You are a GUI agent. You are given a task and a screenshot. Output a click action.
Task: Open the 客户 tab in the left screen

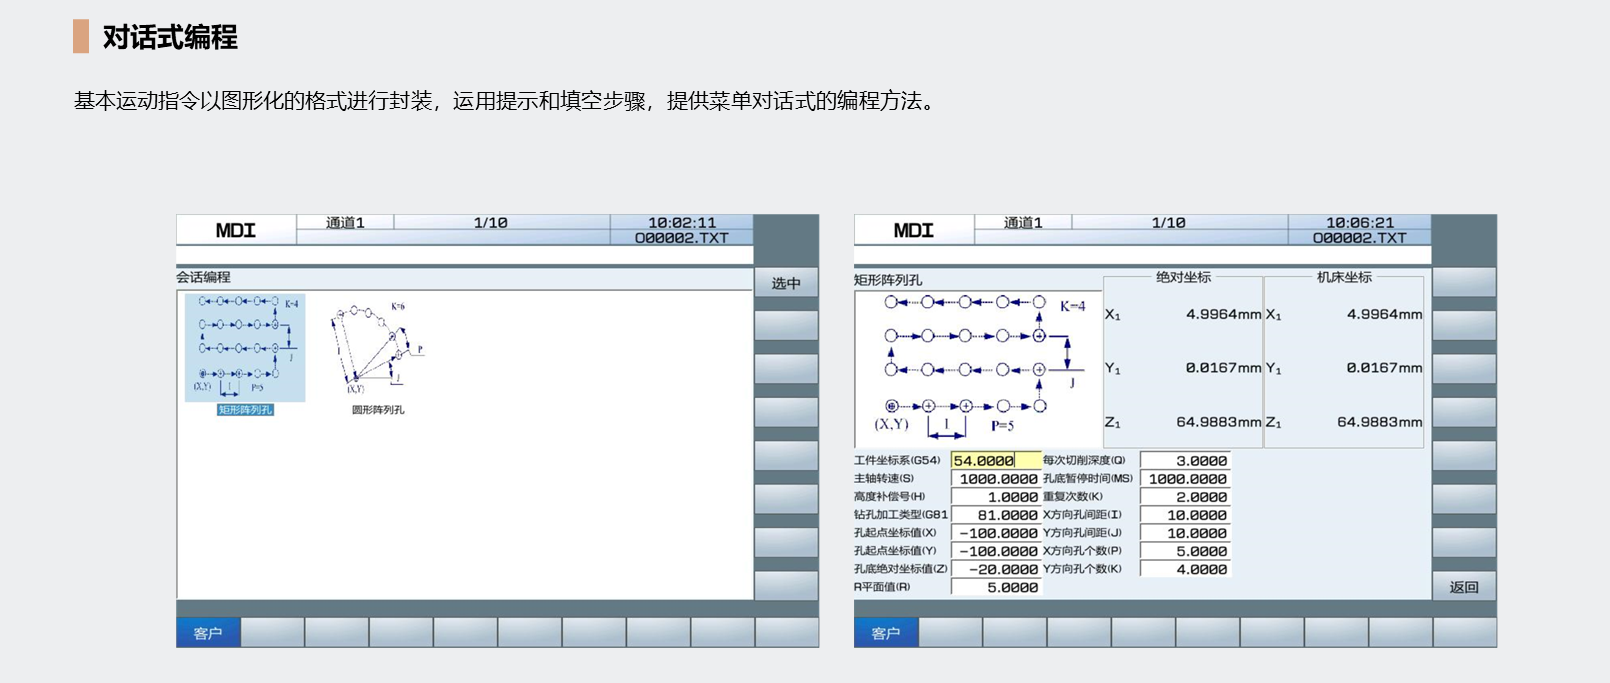click(208, 633)
